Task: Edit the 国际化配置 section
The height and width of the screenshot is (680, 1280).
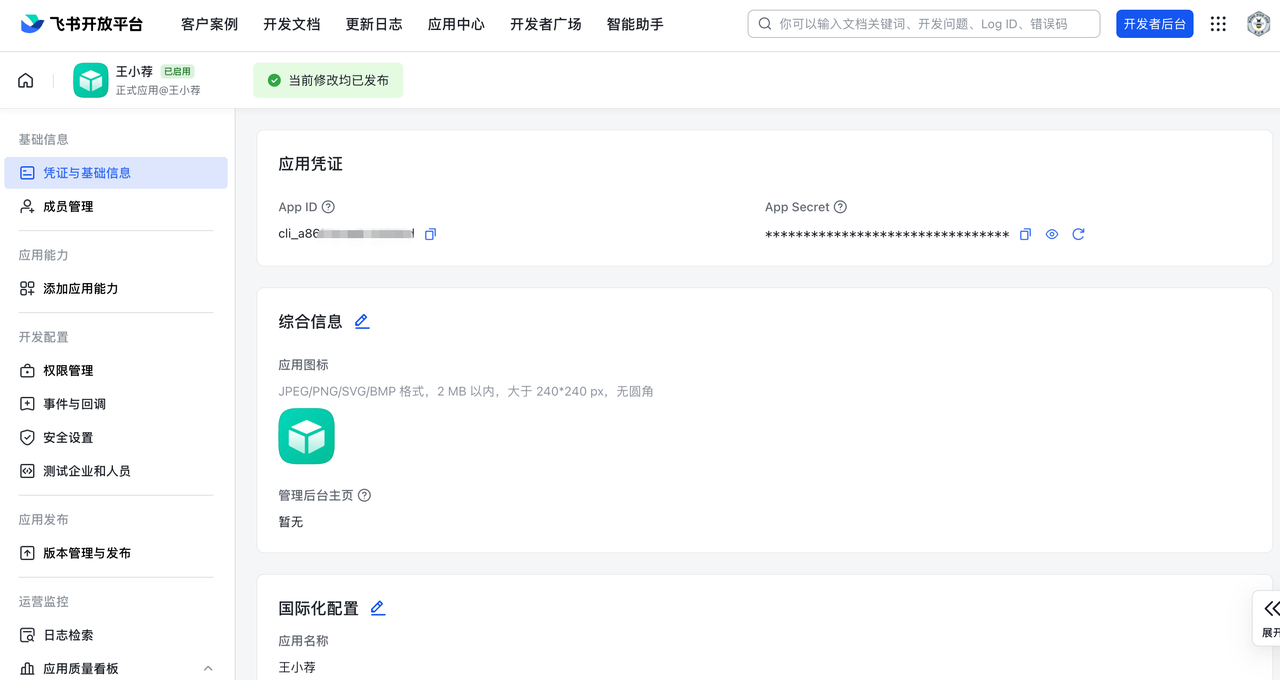Action: (x=377, y=608)
